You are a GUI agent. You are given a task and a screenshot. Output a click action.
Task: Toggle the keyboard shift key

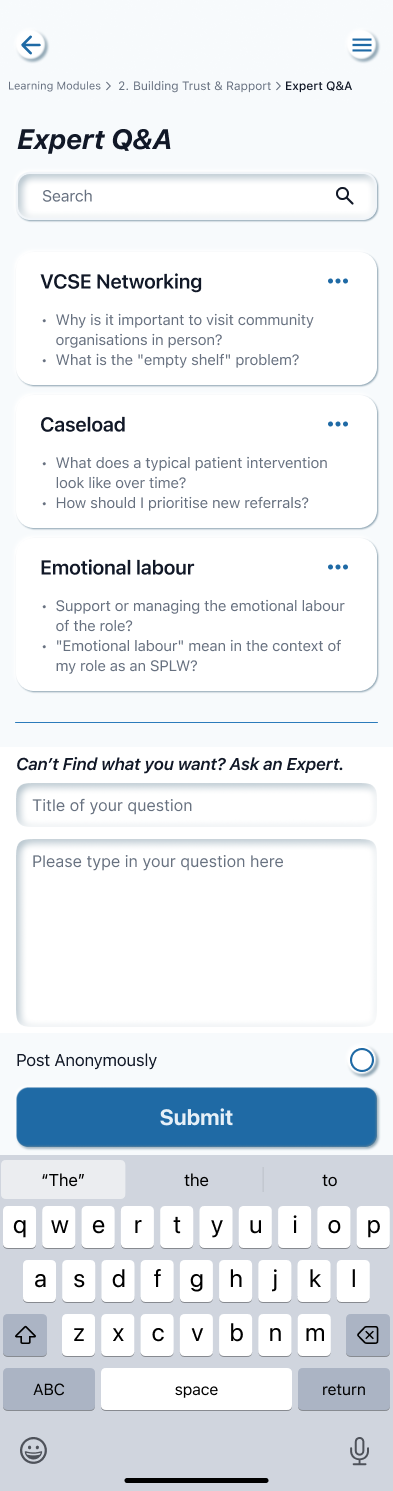click(x=25, y=1334)
